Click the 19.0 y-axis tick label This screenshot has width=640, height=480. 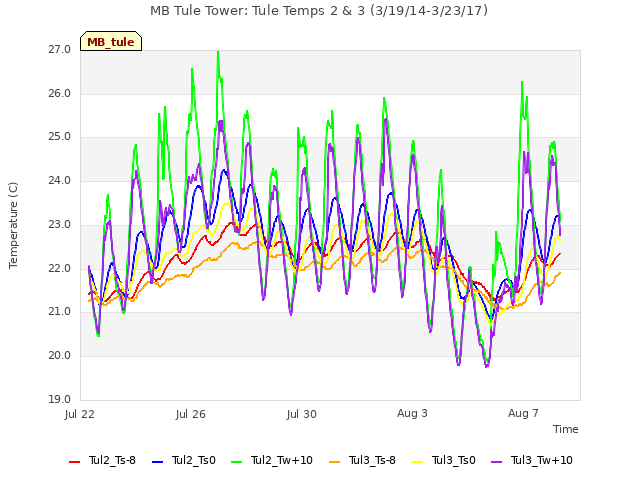point(60,399)
